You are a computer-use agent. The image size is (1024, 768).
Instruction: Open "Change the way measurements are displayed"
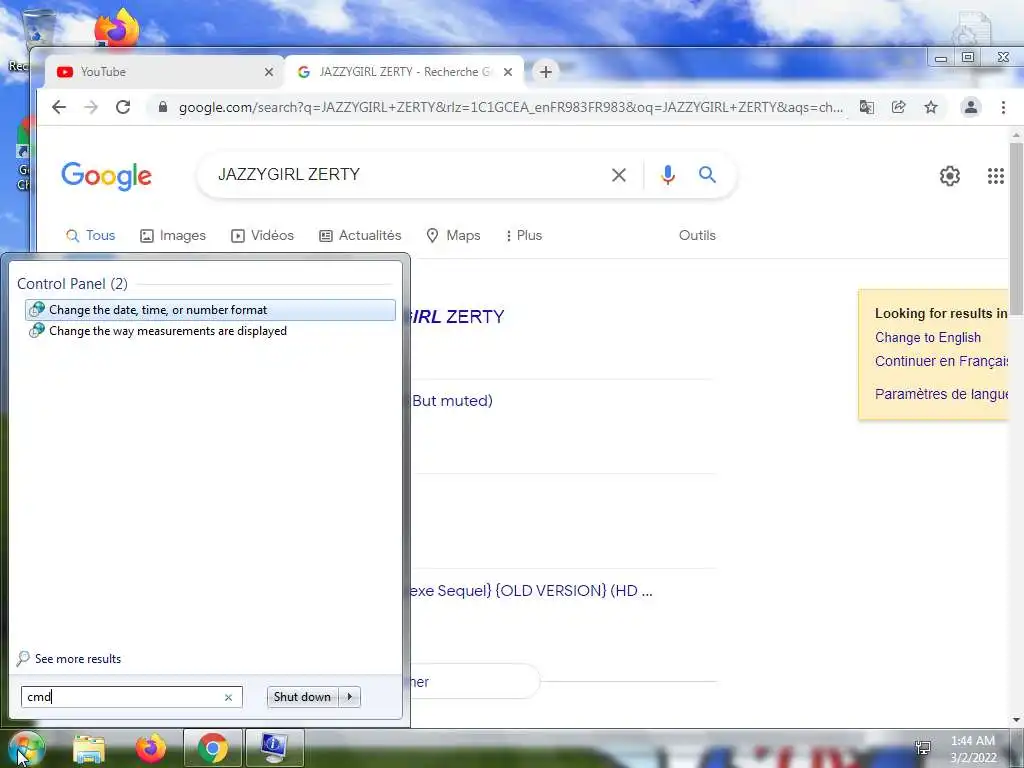coord(210,330)
